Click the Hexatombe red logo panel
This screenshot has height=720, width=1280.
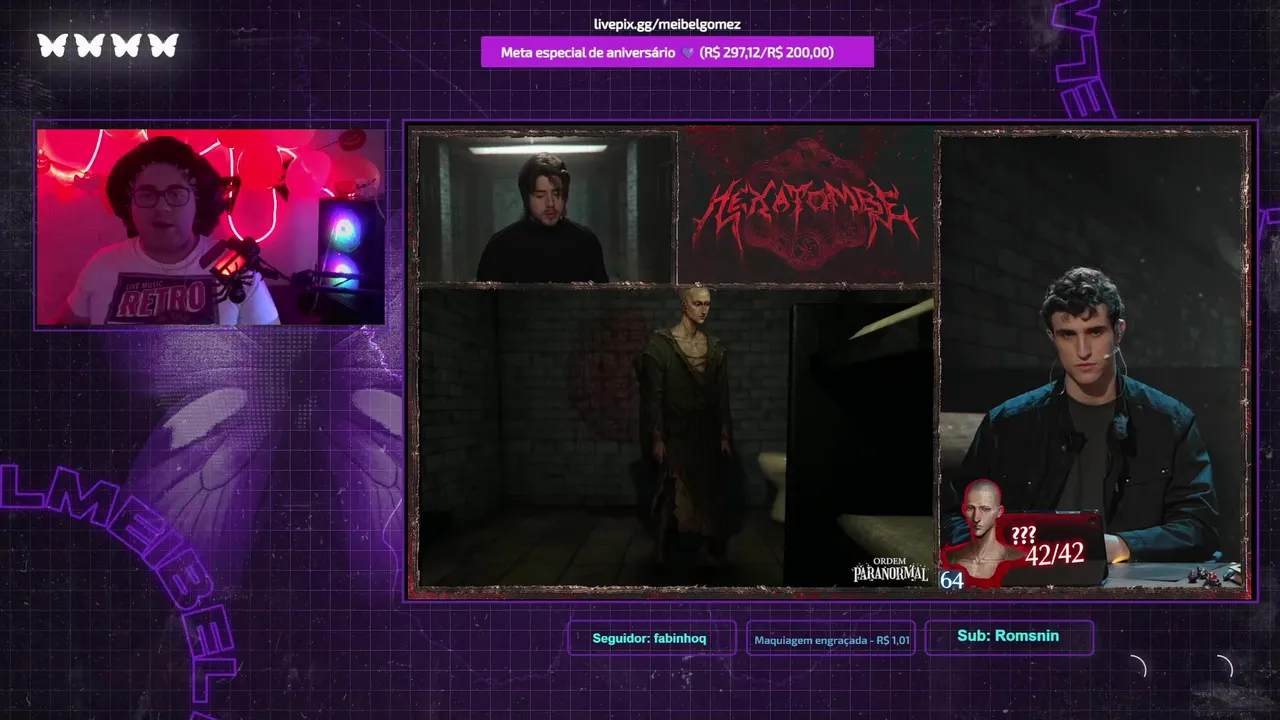[x=806, y=207]
